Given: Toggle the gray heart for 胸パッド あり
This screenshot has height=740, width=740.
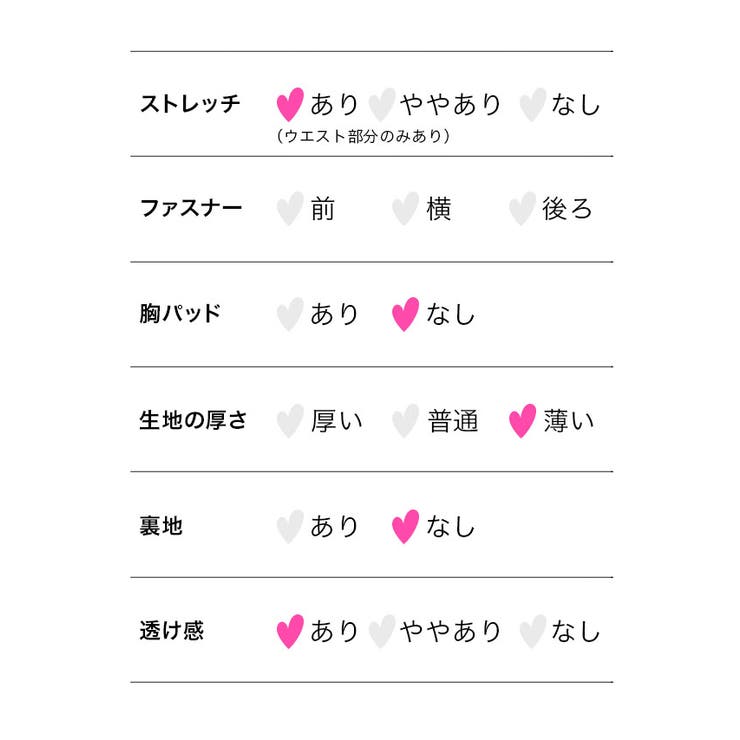Looking at the screenshot, I should [290, 314].
